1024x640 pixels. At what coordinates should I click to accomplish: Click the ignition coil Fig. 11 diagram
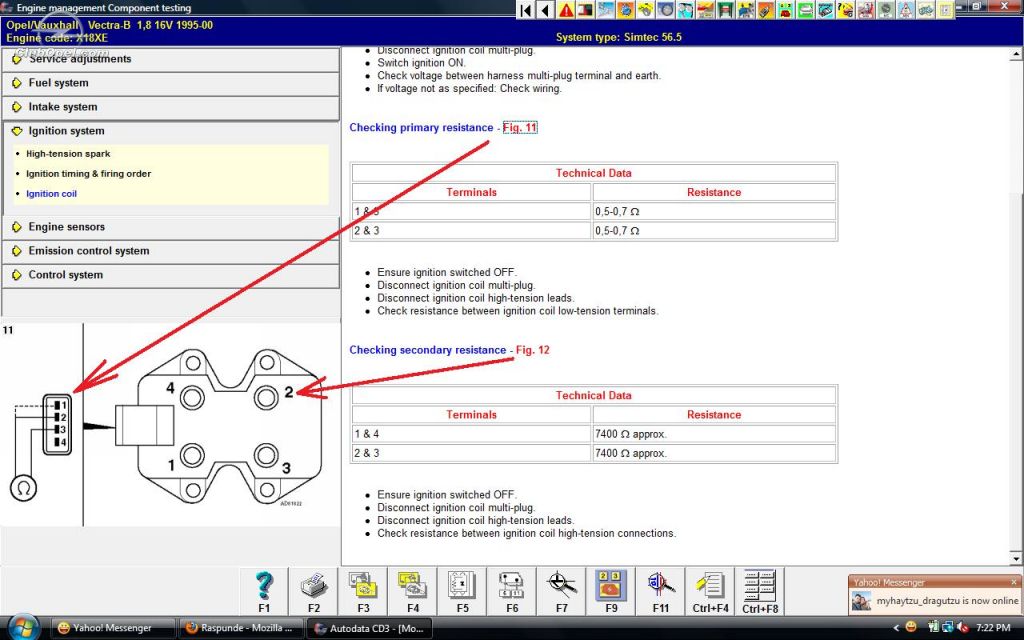tap(170, 424)
